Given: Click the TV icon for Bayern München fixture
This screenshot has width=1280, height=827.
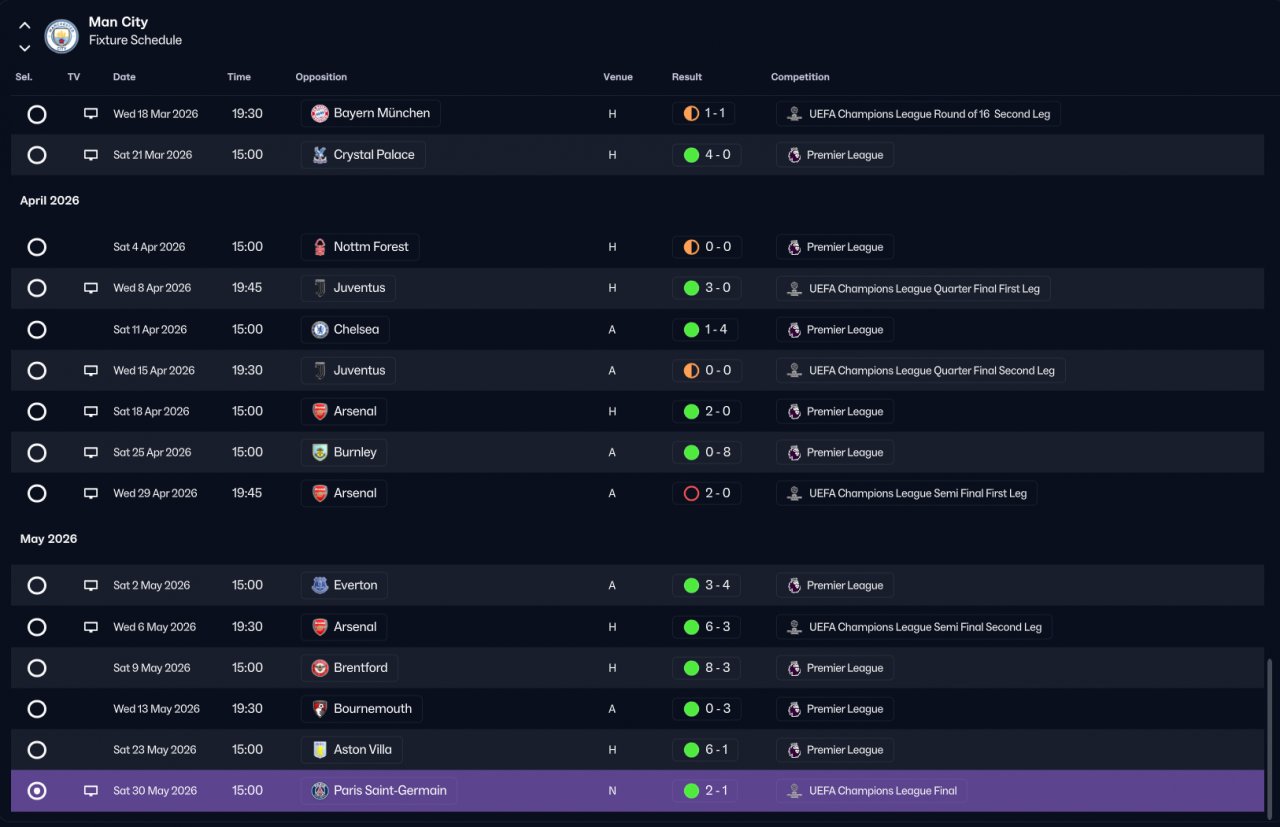Looking at the screenshot, I should [91, 114].
